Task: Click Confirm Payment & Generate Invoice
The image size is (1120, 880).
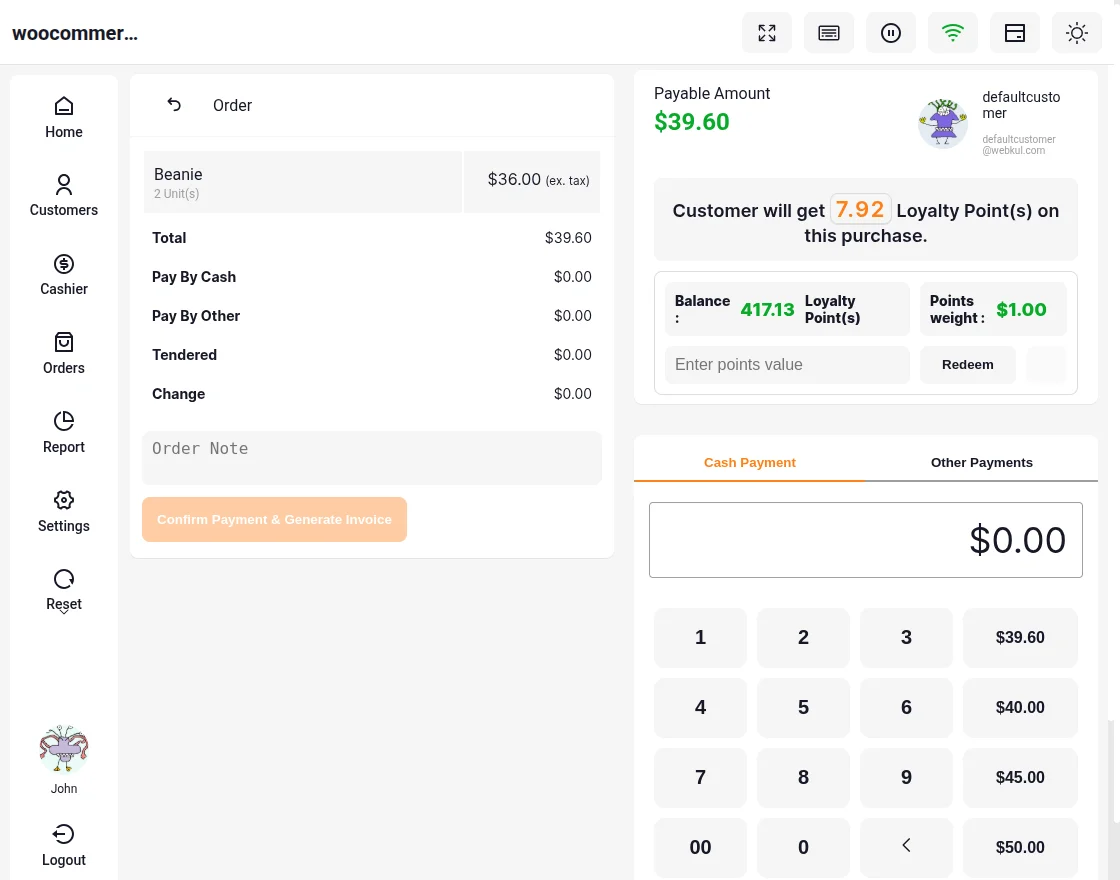Action: coord(274,519)
